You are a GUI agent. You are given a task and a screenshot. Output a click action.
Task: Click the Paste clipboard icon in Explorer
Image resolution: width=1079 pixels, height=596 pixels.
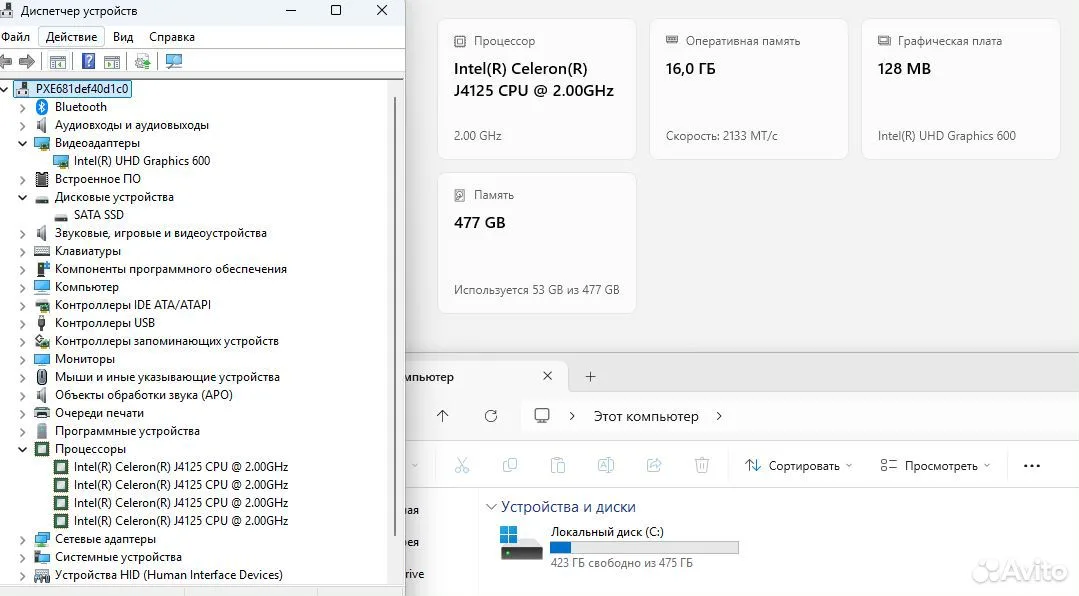557,466
